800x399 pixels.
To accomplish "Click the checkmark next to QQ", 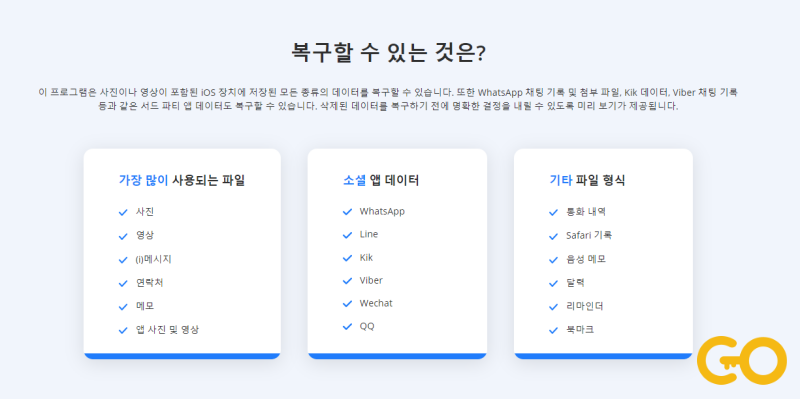I will (x=347, y=327).
